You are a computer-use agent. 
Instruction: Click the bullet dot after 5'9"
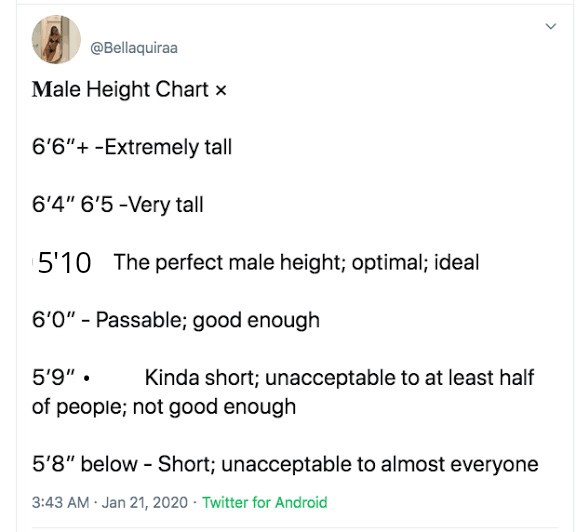pos(86,378)
